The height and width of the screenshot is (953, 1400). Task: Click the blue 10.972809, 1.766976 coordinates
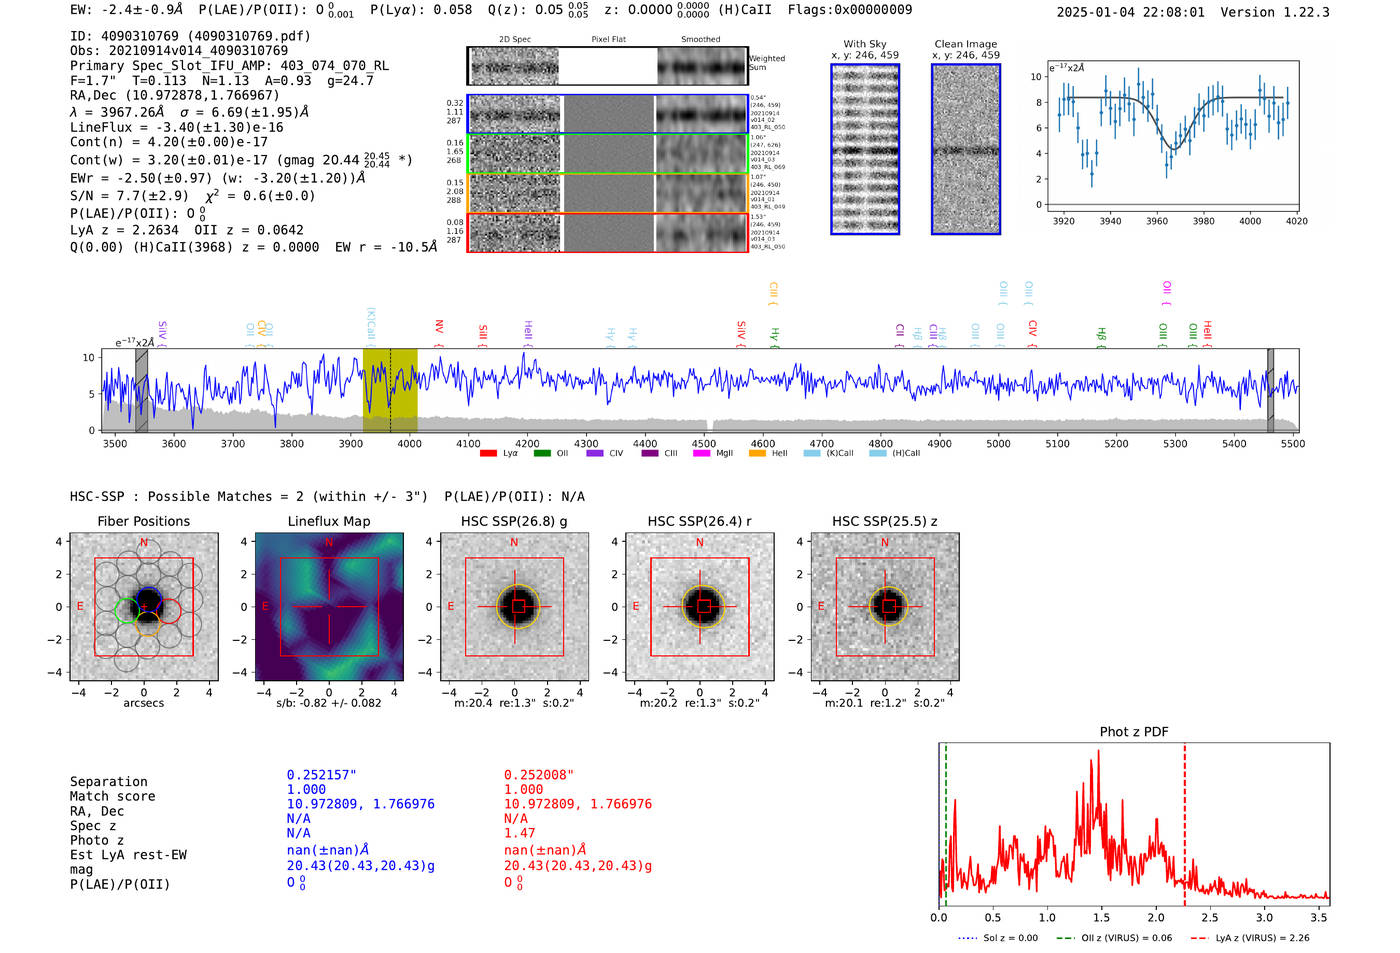(x=361, y=804)
